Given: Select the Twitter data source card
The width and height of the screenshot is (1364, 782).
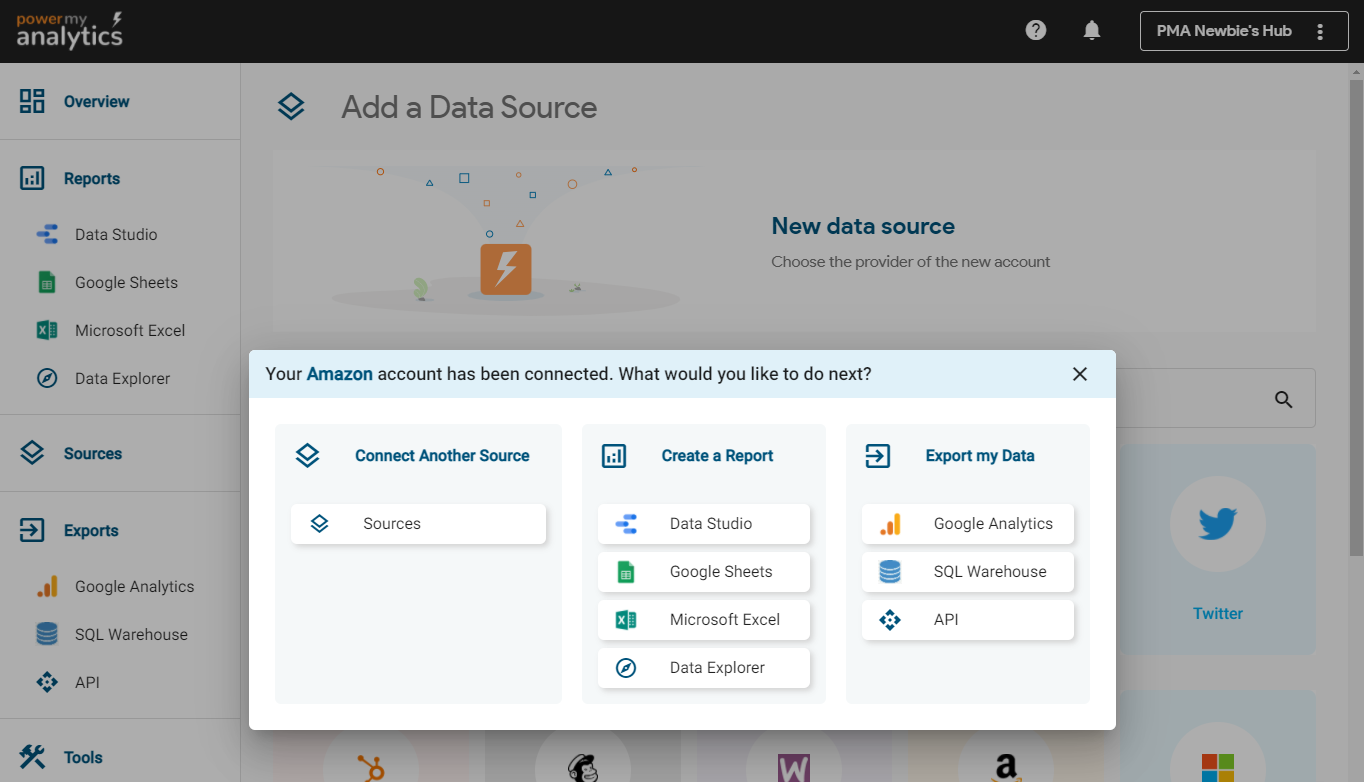Looking at the screenshot, I should click(1217, 550).
